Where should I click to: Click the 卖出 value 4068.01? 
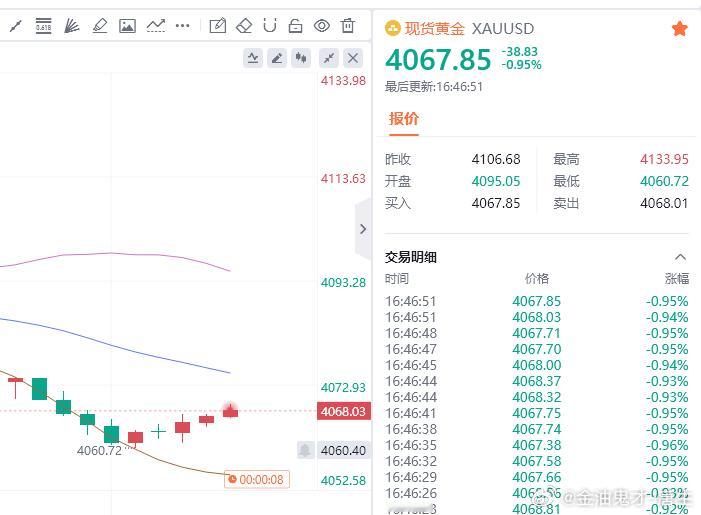coord(664,203)
